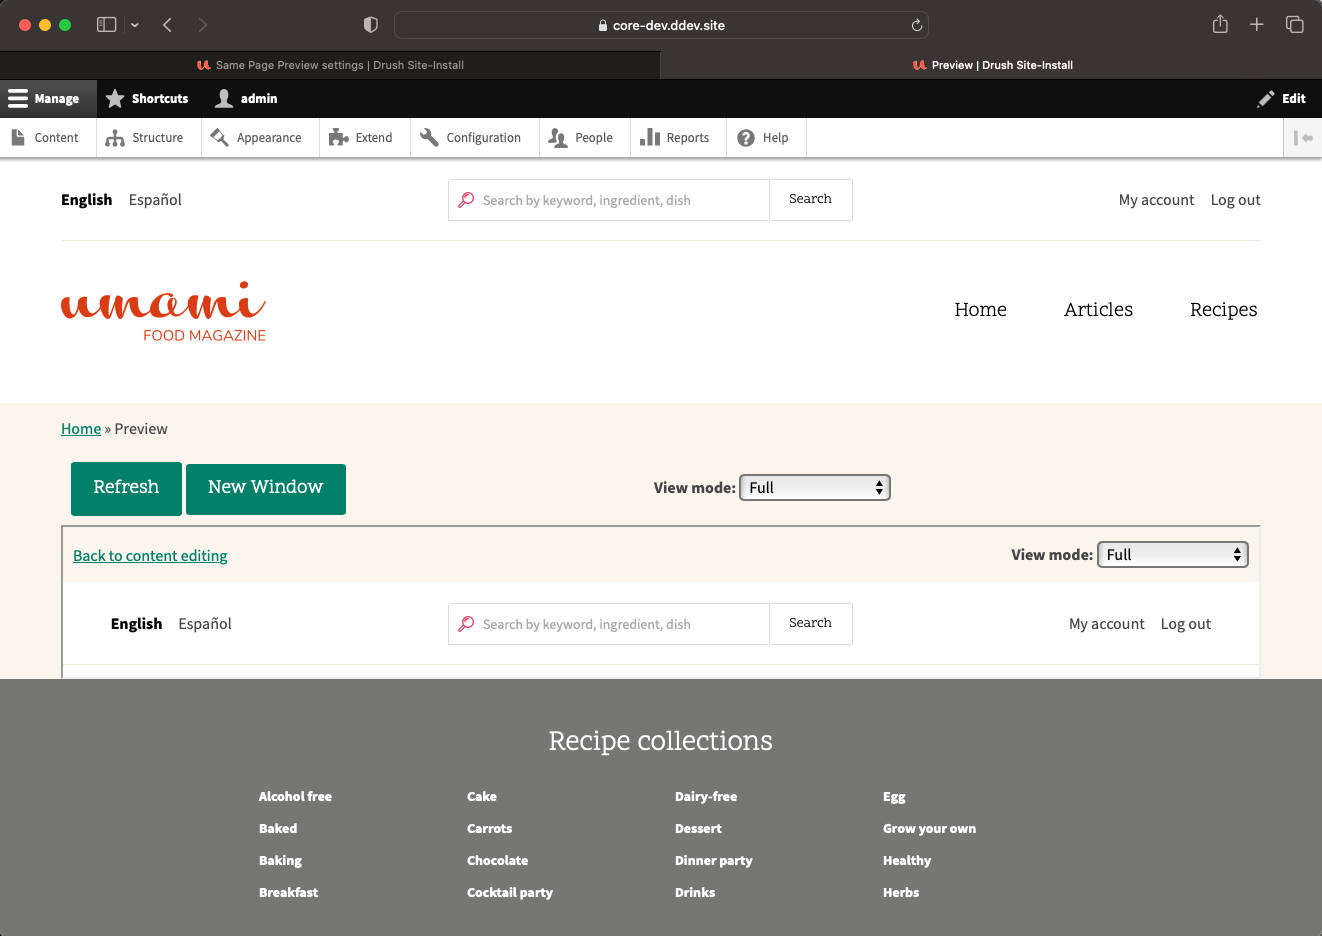Open the inner preview View mode dropdown

(1172, 555)
